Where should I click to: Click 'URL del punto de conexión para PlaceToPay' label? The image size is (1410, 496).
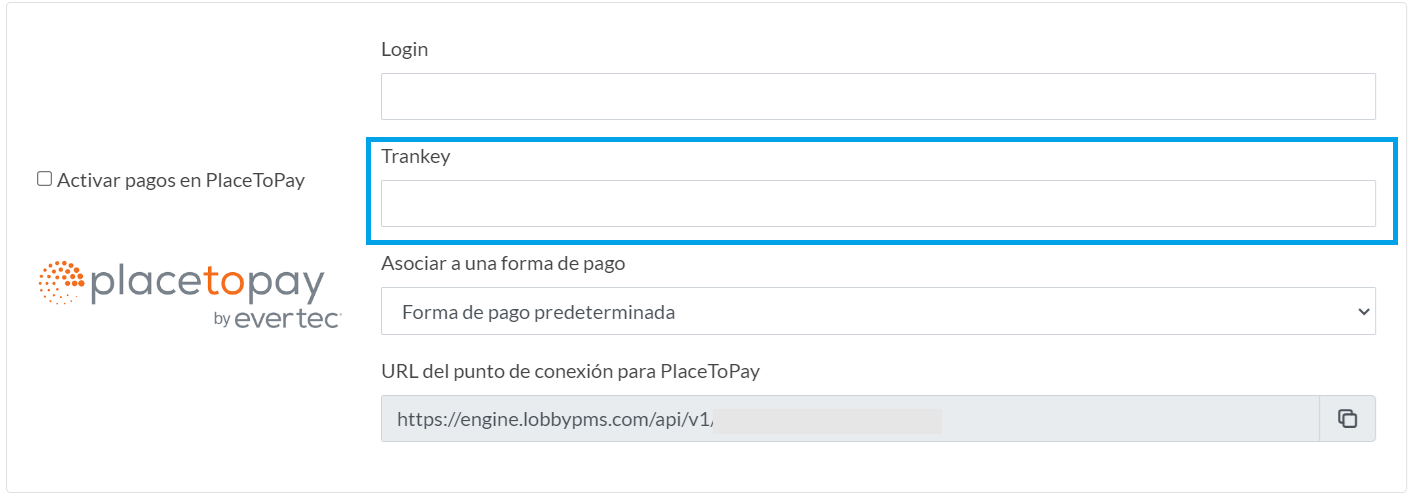(570, 371)
